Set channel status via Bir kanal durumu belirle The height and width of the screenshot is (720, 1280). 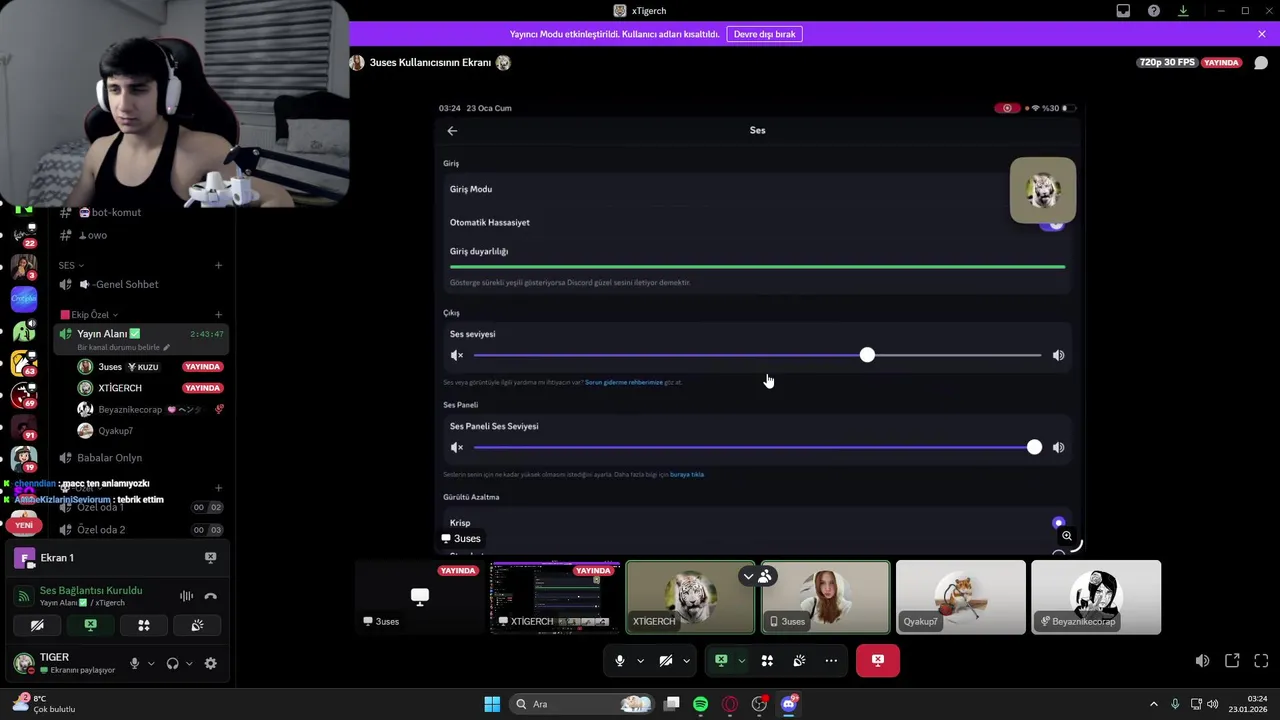click(124, 347)
